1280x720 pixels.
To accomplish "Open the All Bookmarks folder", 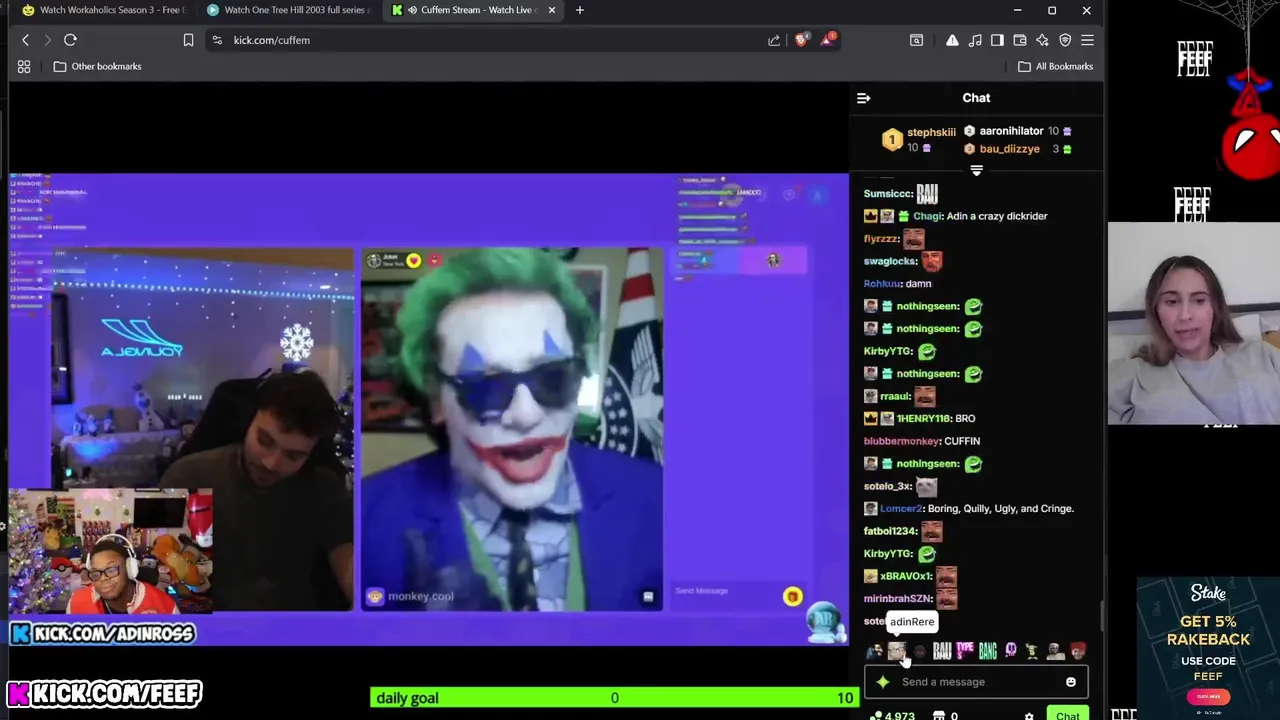I will coord(1056,66).
